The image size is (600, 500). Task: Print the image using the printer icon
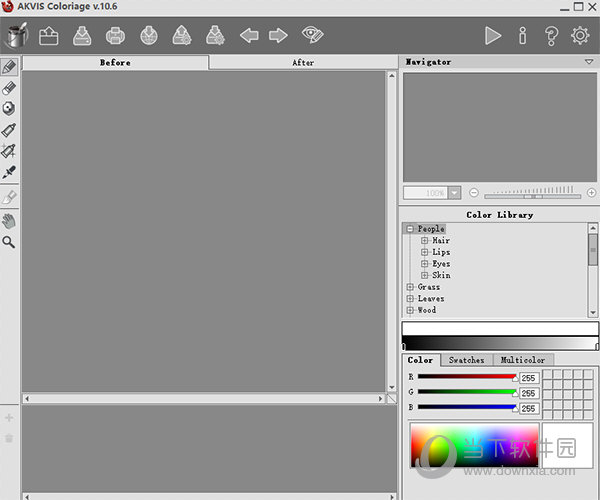click(x=115, y=36)
